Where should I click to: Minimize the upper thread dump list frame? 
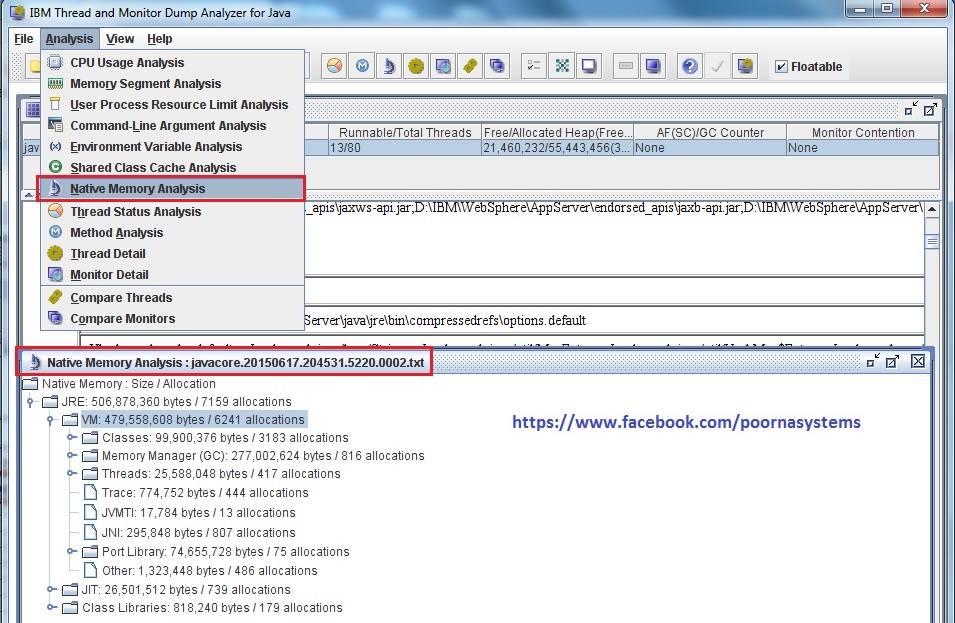[x=911, y=109]
